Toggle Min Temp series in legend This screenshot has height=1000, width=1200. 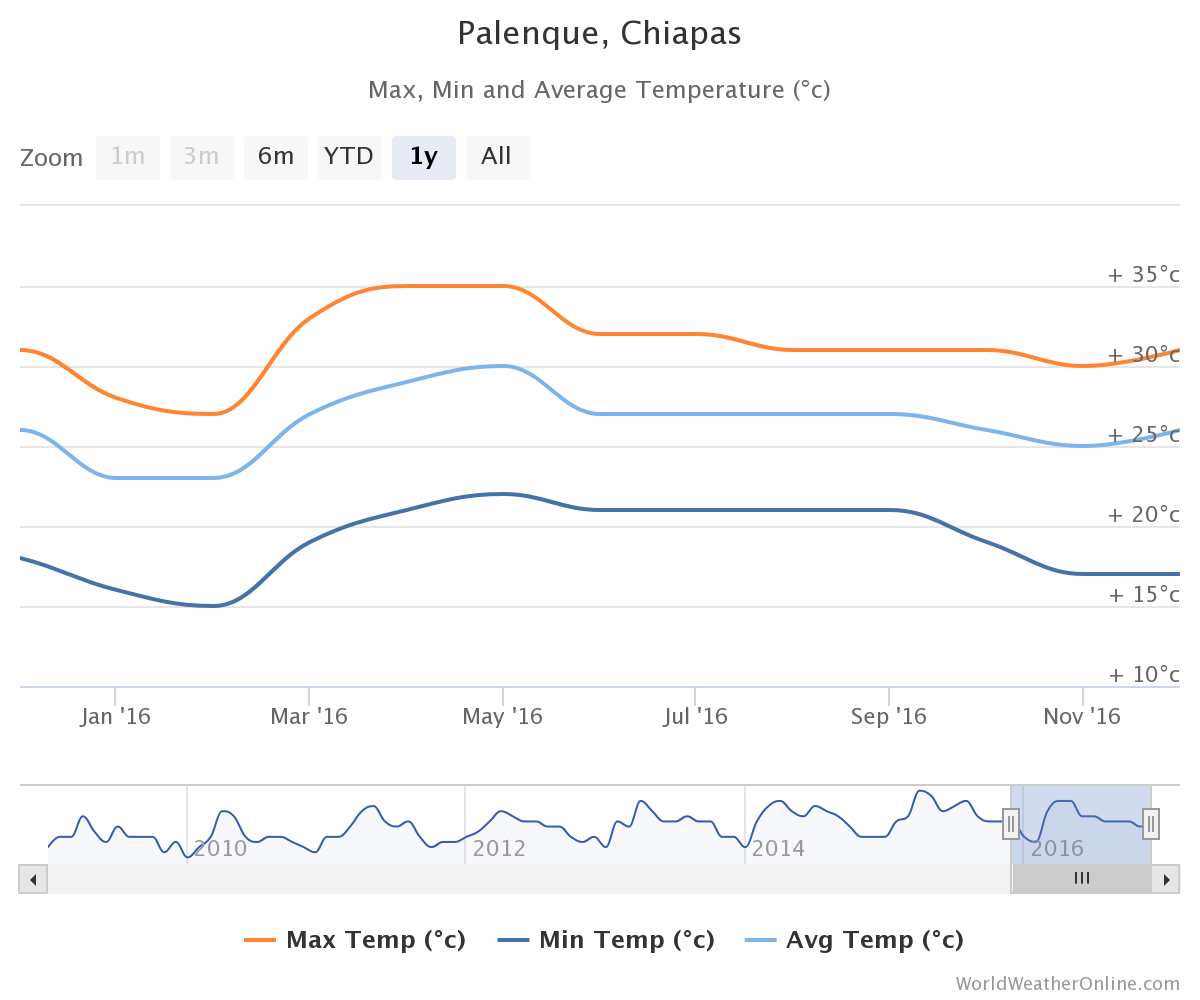tap(606, 940)
